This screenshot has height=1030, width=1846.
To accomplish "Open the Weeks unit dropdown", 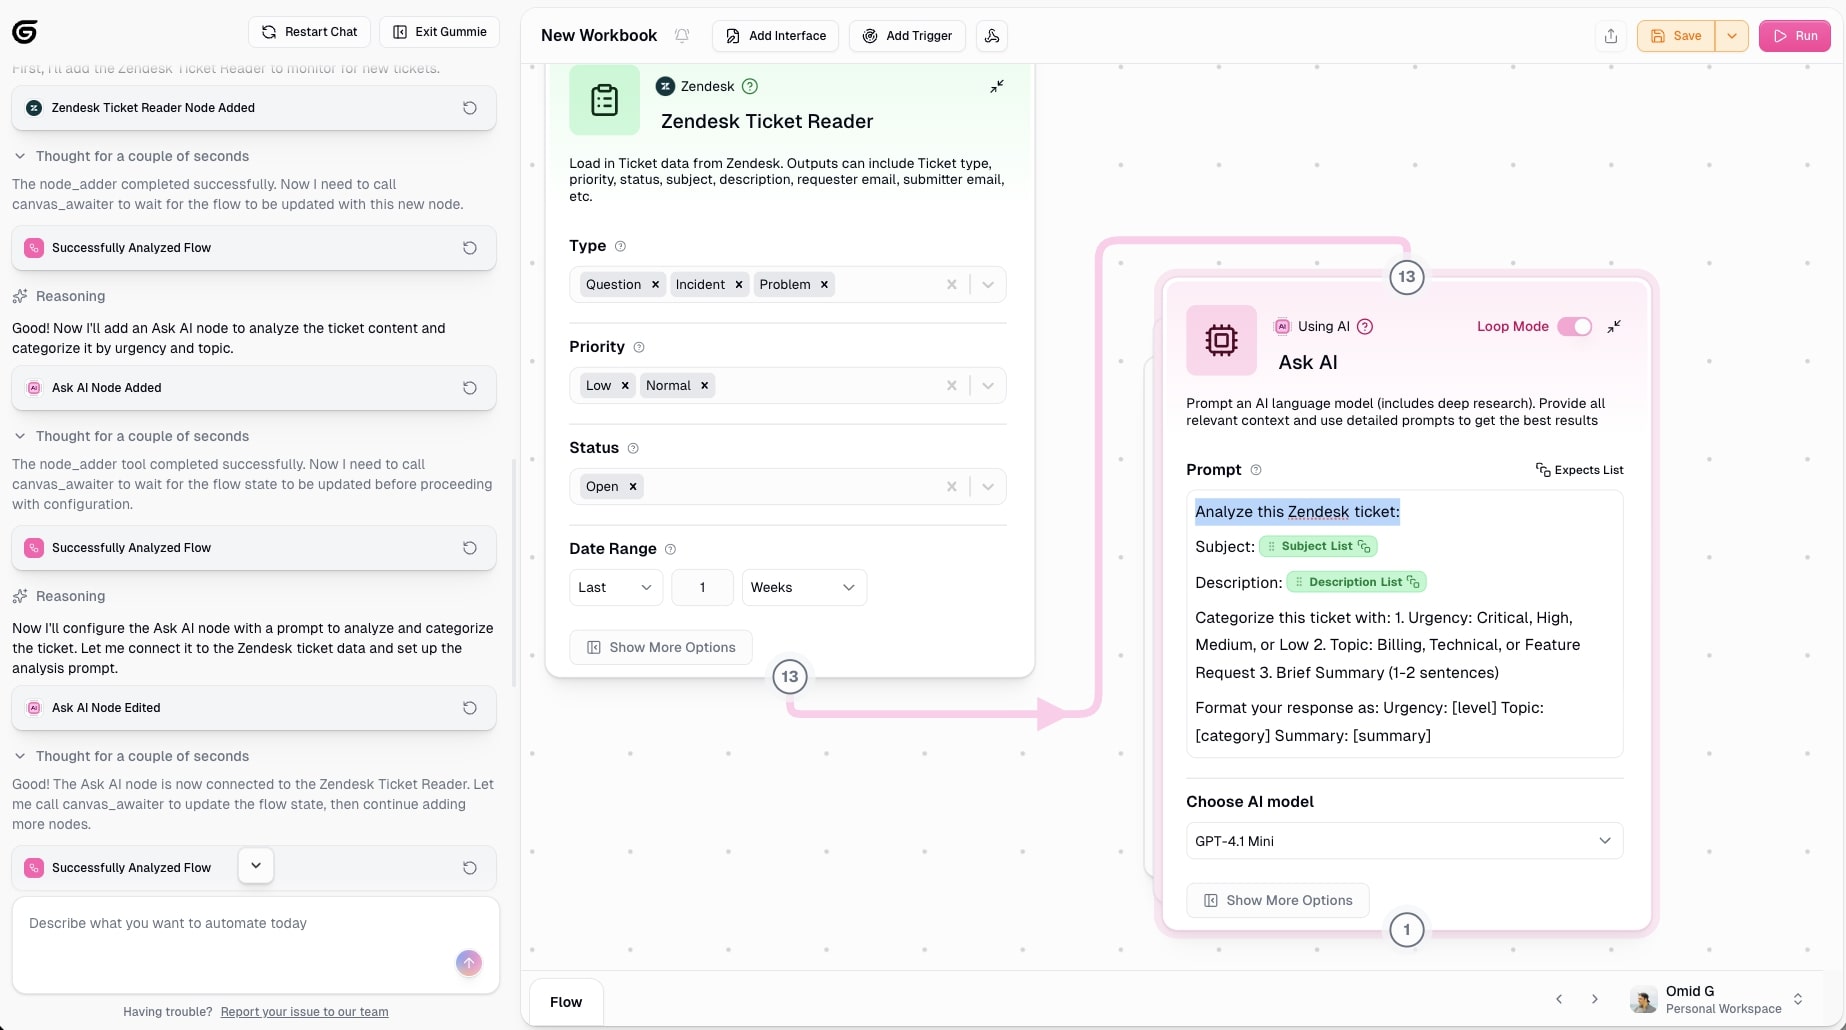I will click(804, 588).
